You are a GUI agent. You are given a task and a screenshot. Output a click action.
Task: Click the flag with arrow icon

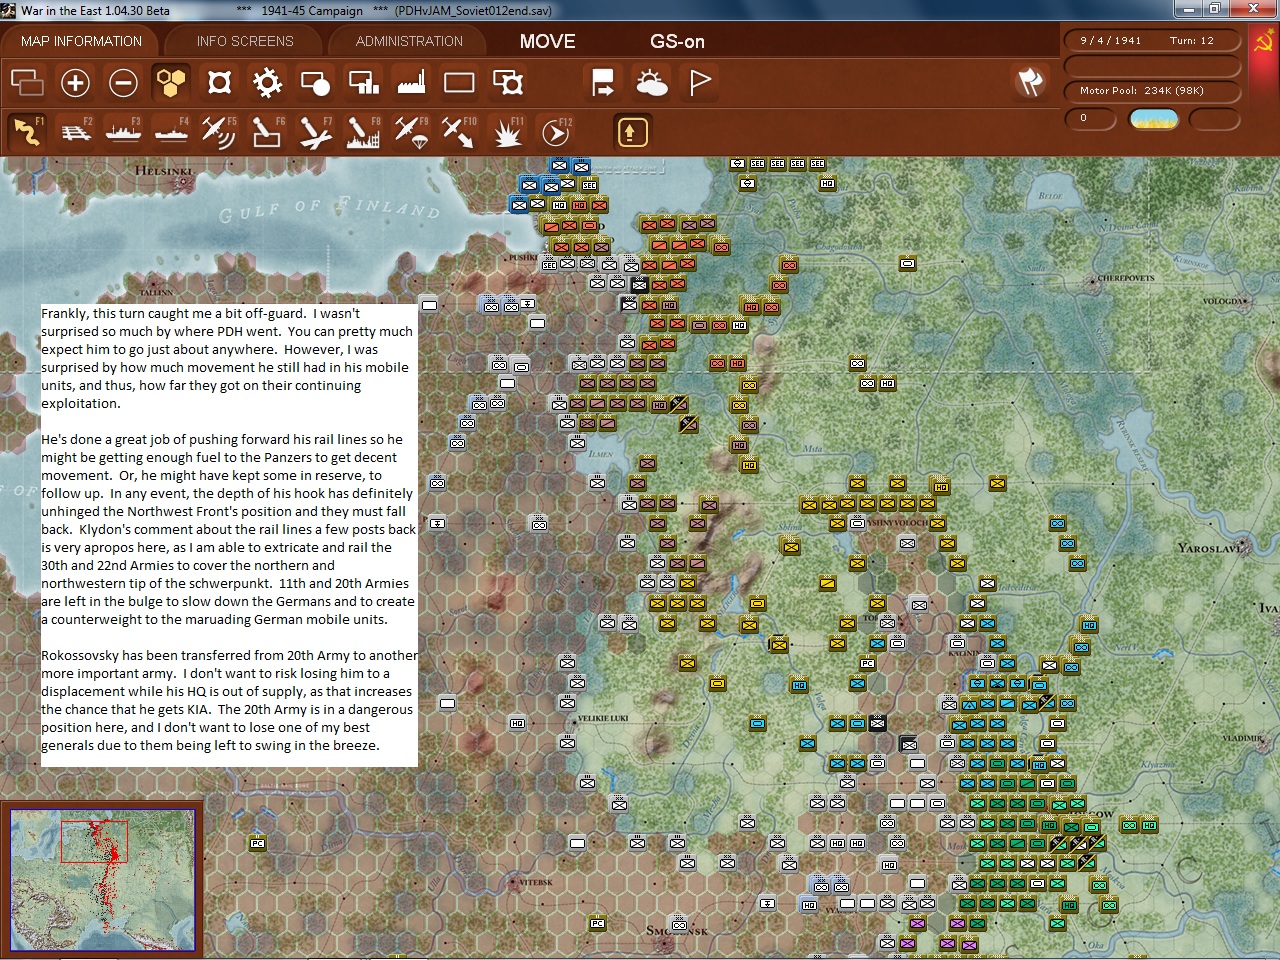(x=603, y=82)
